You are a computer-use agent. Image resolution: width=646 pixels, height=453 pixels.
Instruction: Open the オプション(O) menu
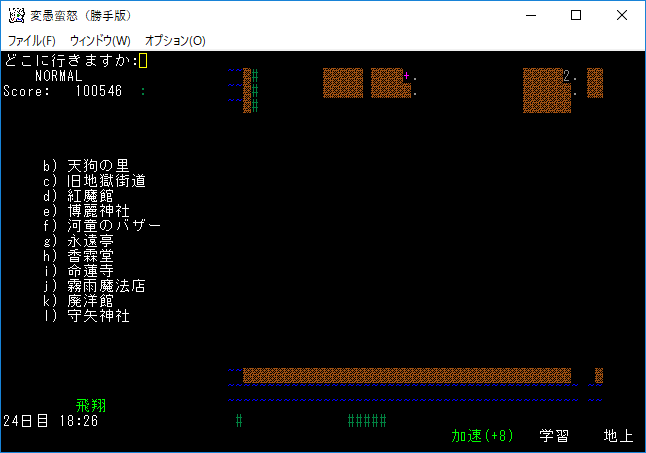click(175, 41)
